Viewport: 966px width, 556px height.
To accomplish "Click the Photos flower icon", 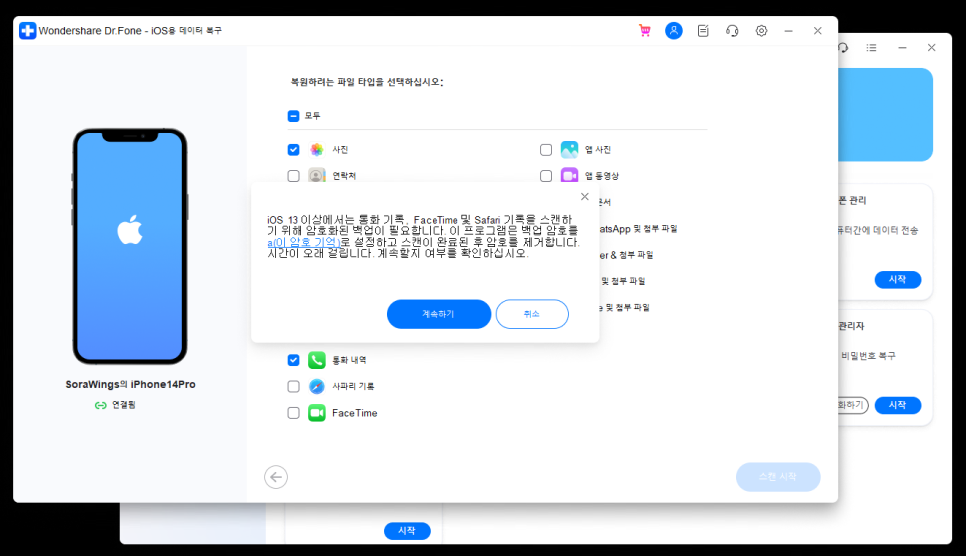I will pyautogui.click(x=317, y=150).
